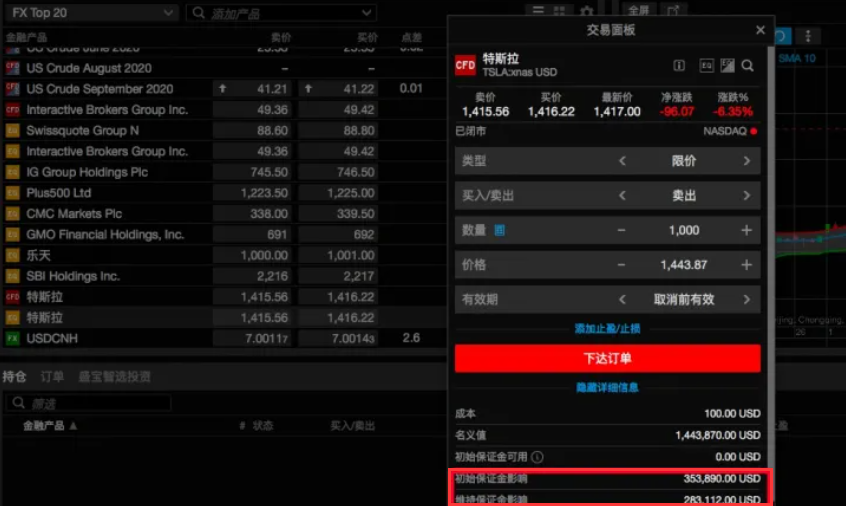Switch watchlist to grid view
The height and width of the screenshot is (506, 846).
[x=560, y=10]
